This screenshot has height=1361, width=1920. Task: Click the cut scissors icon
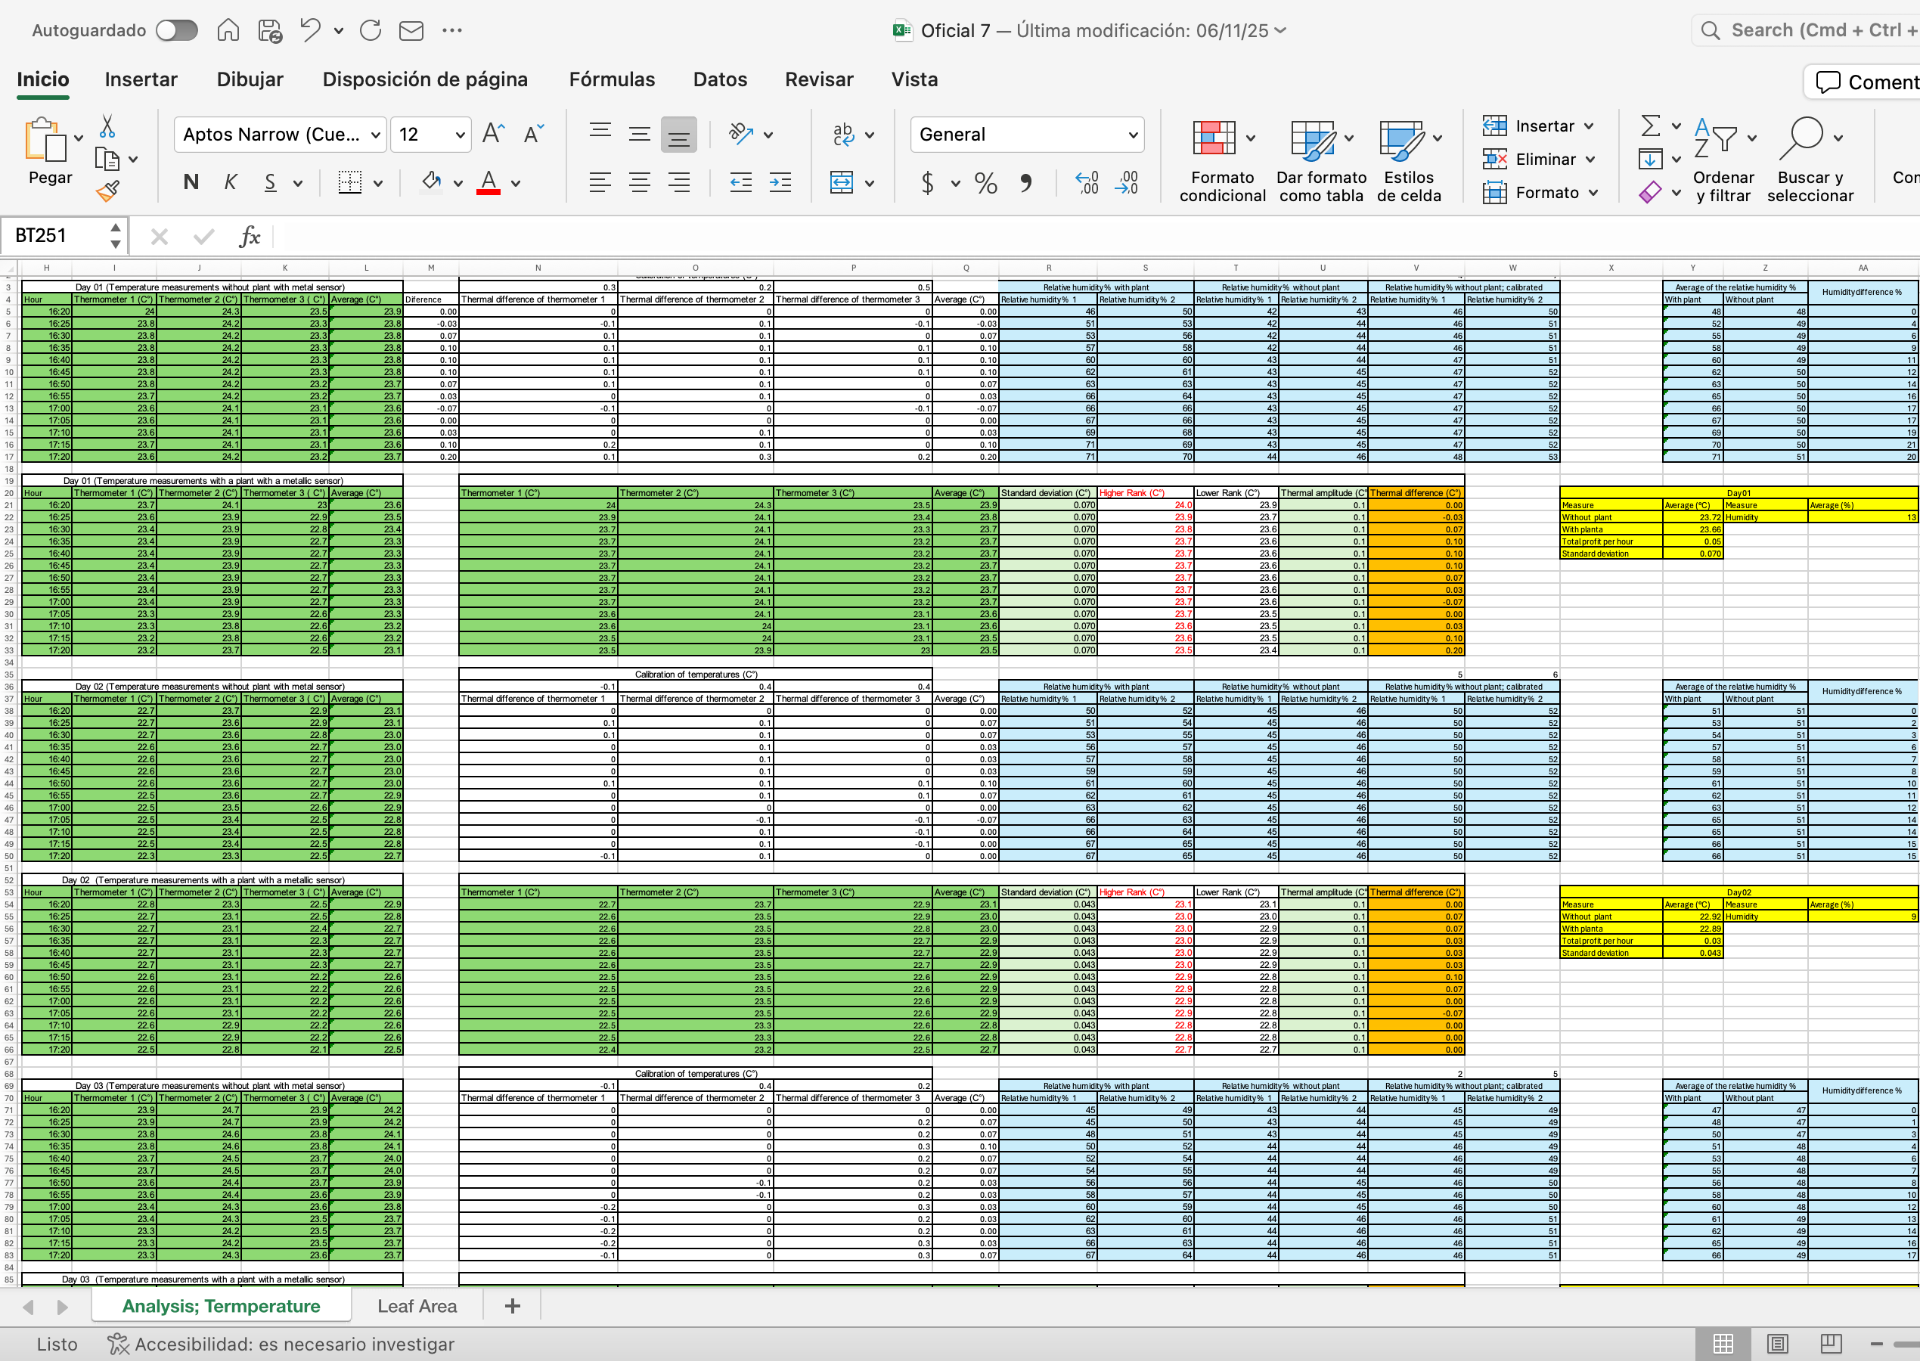(107, 127)
